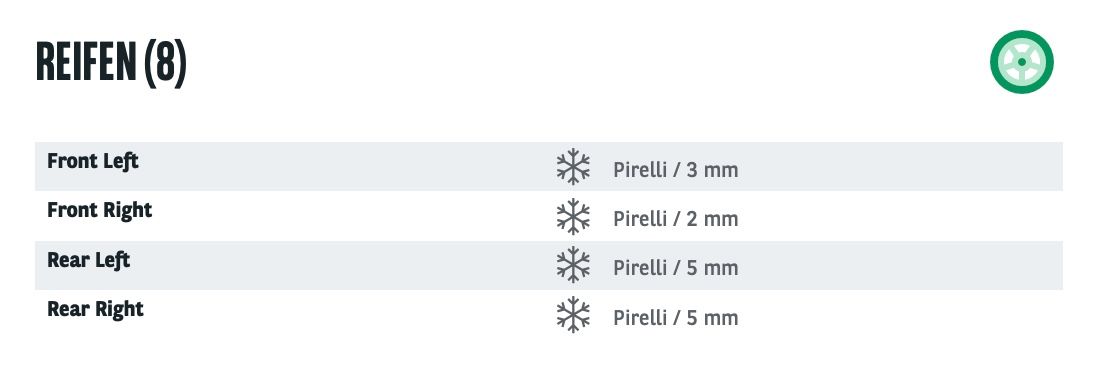This screenshot has width=1100, height=370.
Task: Select the REIFEN section heading
Action: pos(86,63)
